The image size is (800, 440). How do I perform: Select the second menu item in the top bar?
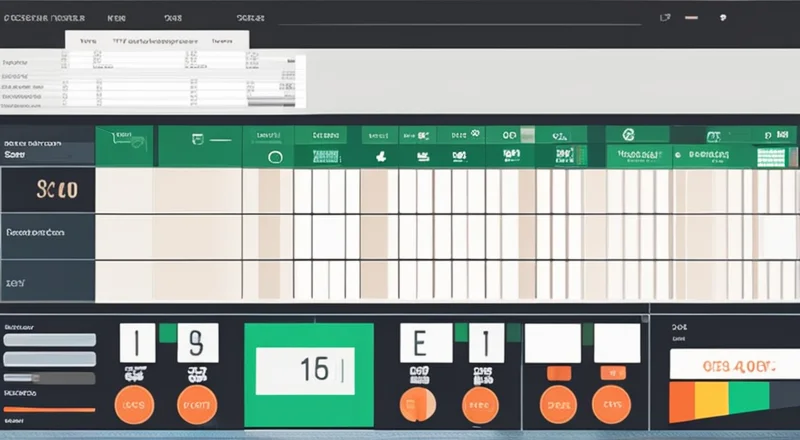point(116,17)
